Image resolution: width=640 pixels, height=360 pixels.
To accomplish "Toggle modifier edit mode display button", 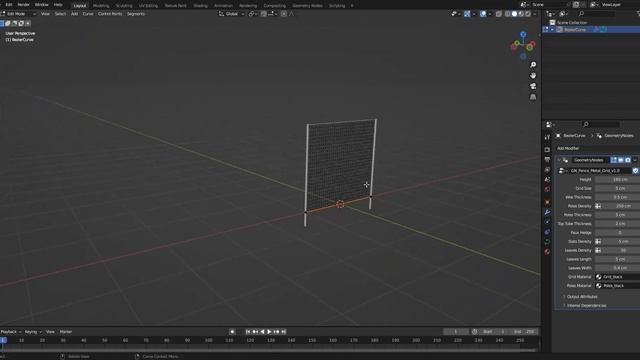I will [x=613, y=160].
